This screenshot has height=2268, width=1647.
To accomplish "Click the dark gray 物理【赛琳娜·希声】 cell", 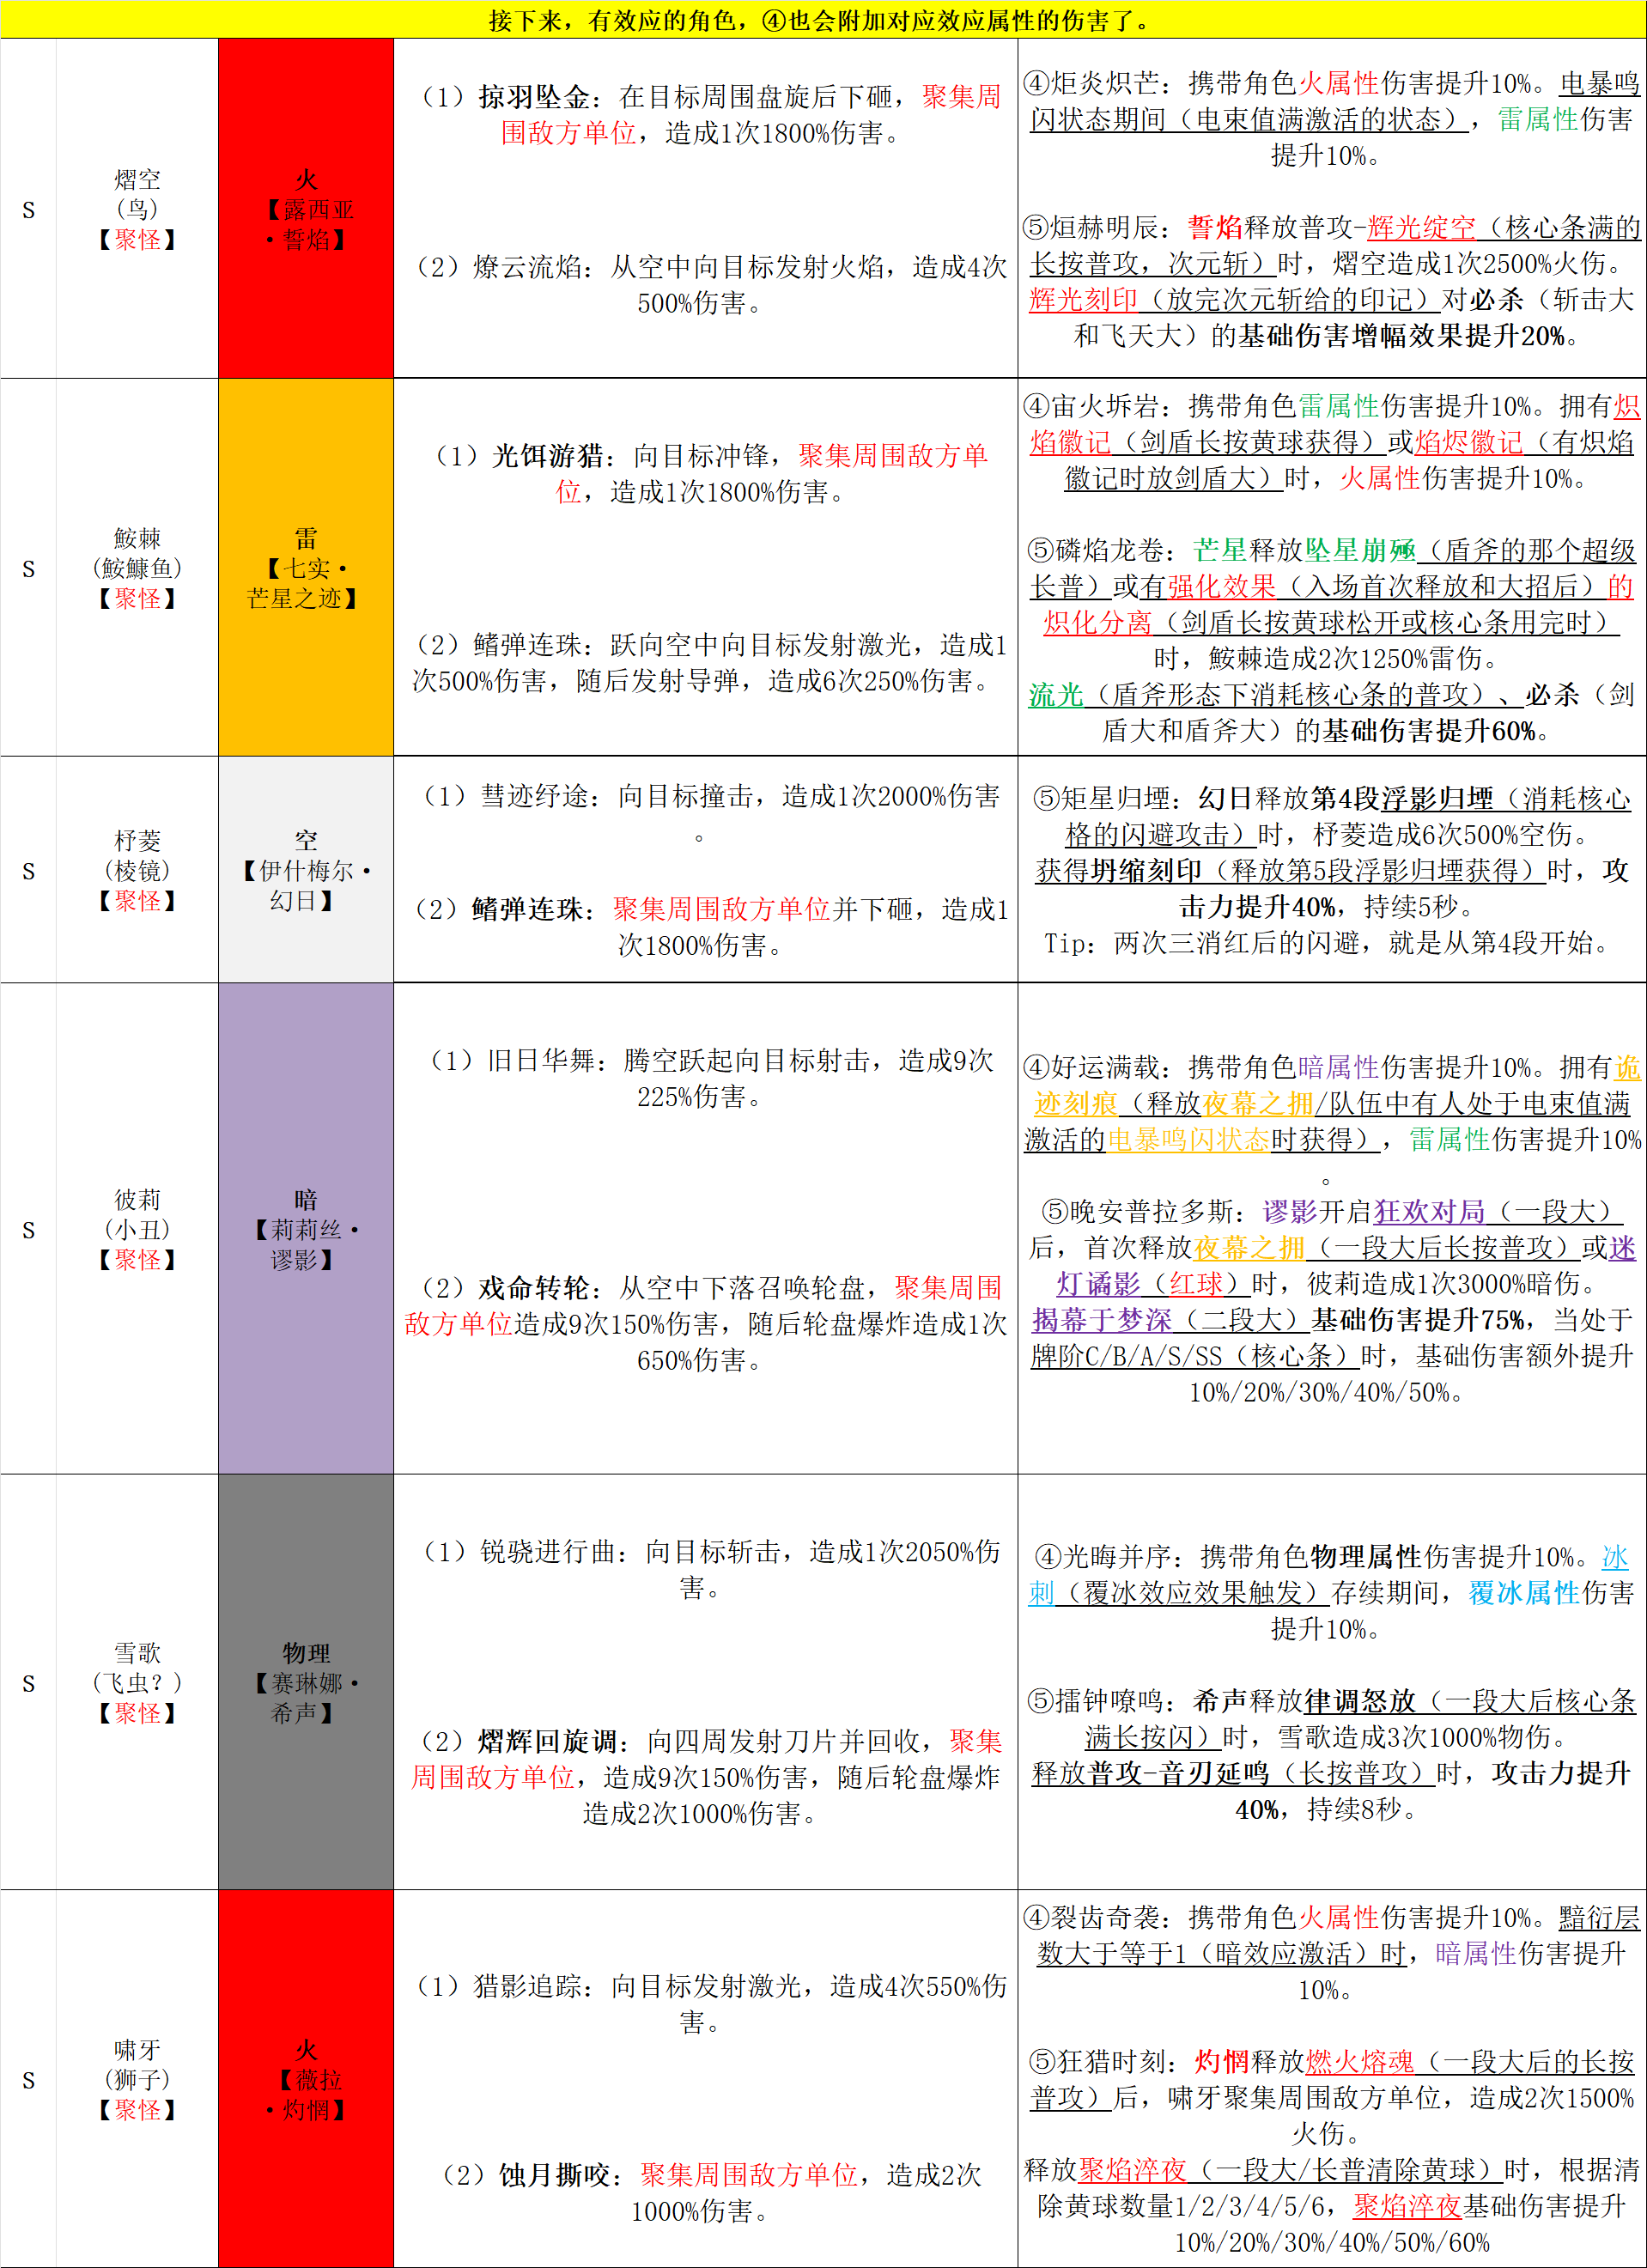I will click(x=306, y=1682).
